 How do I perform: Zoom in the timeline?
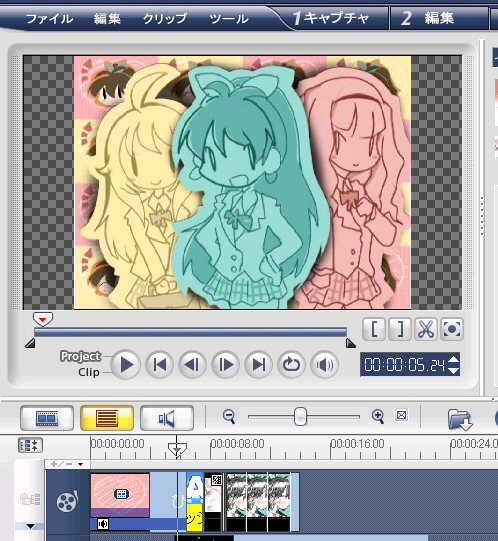pyautogui.click(x=378, y=416)
